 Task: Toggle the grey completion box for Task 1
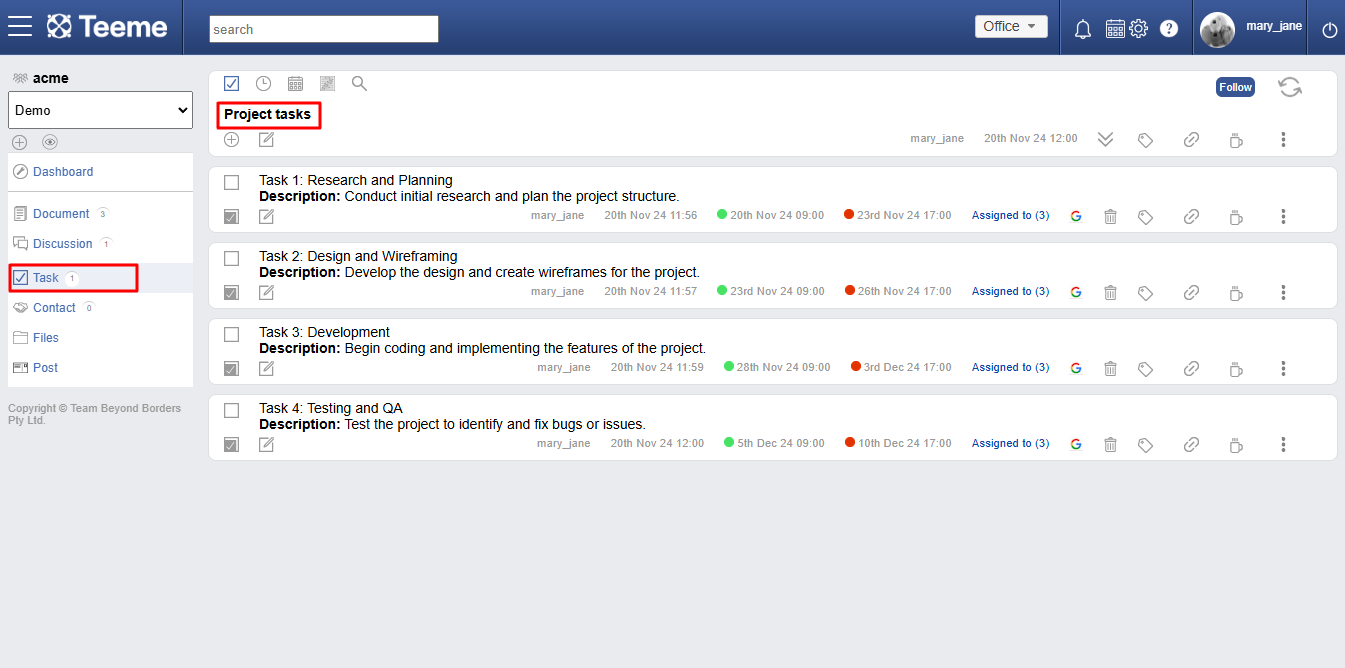(231, 216)
